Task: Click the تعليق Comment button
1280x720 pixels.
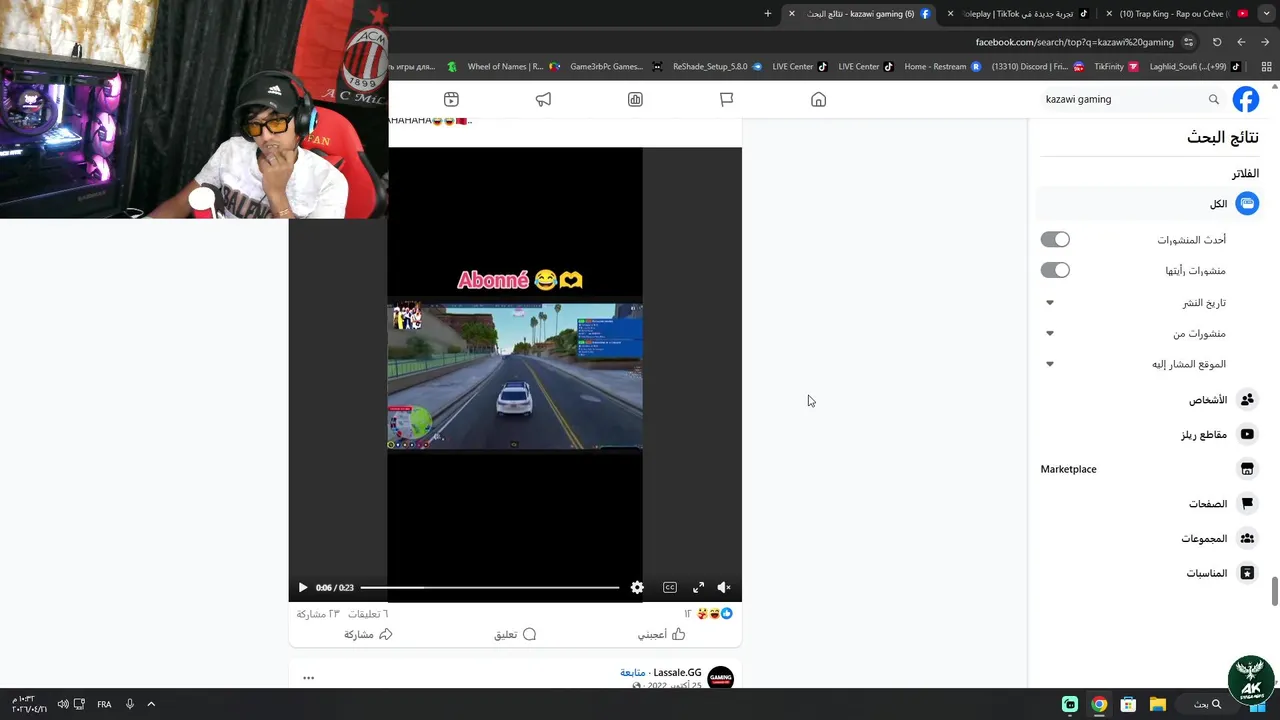Action: tap(515, 634)
